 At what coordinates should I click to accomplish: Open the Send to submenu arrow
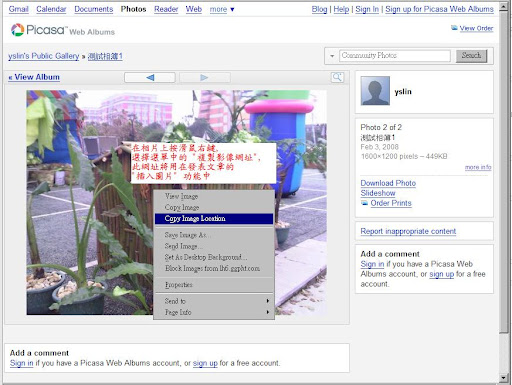pyautogui.click(x=268, y=301)
